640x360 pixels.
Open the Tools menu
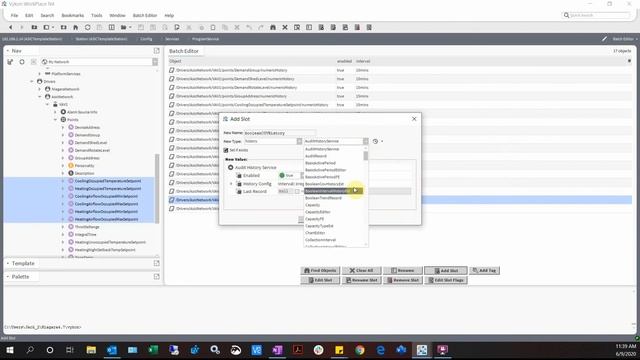(x=97, y=15)
